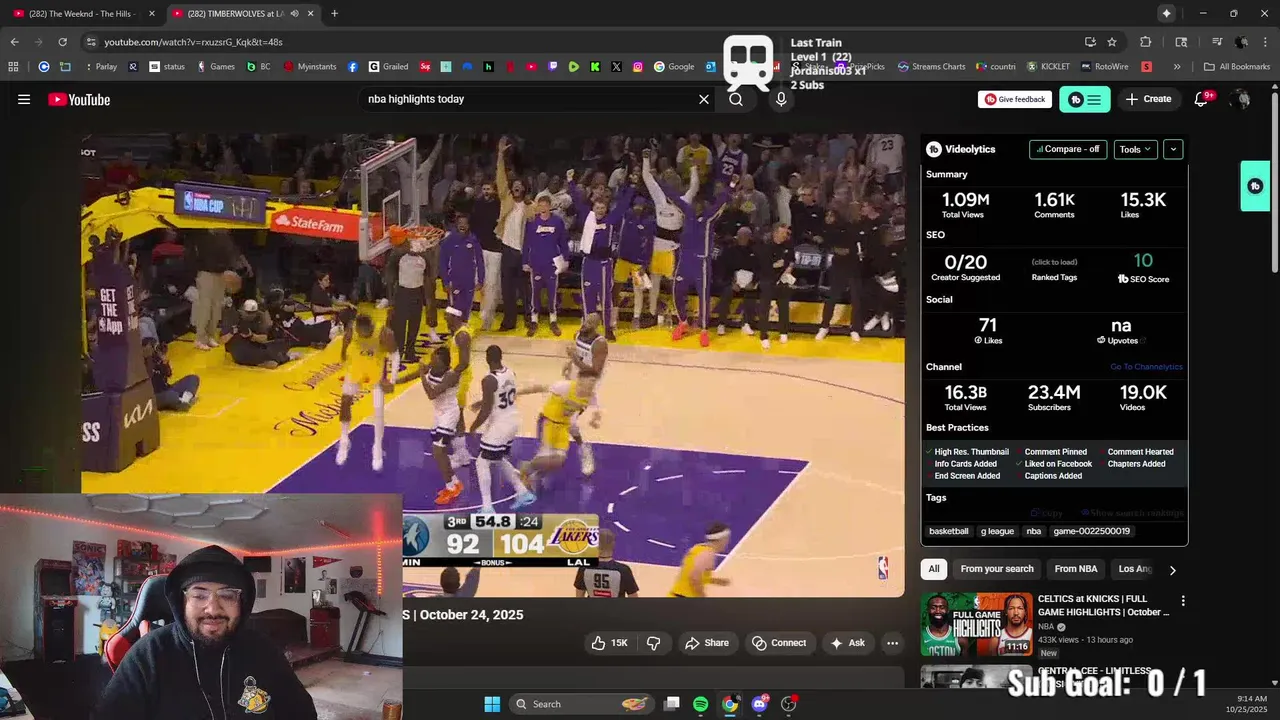Image resolution: width=1280 pixels, height=720 pixels.
Task: Click the Windows taskbar Search box
Action: tap(581, 704)
